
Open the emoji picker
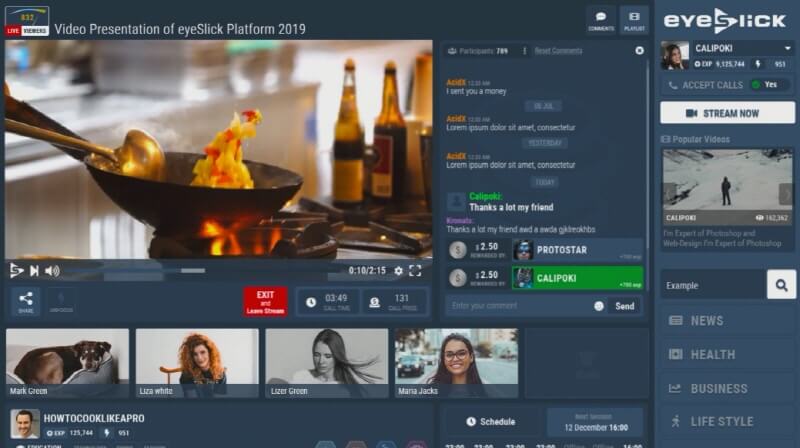click(599, 306)
